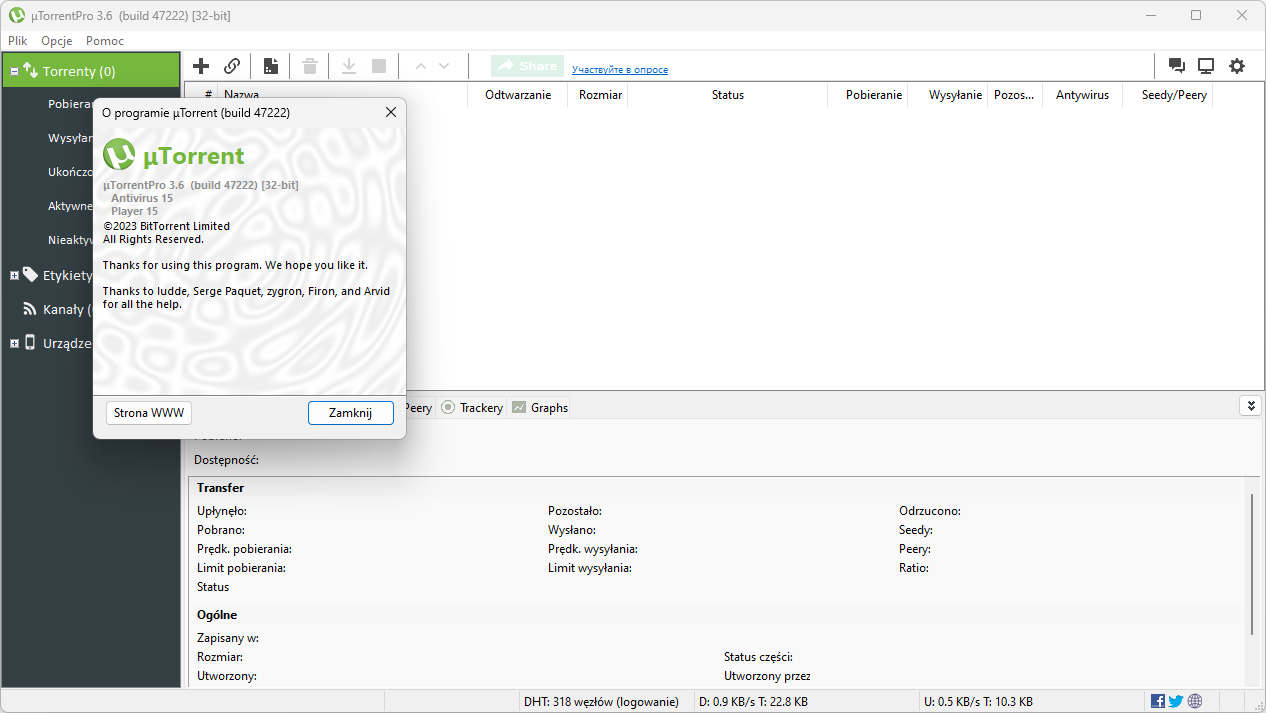Click ©2023 BitTorrent Limited text

pyautogui.click(x=166, y=226)
